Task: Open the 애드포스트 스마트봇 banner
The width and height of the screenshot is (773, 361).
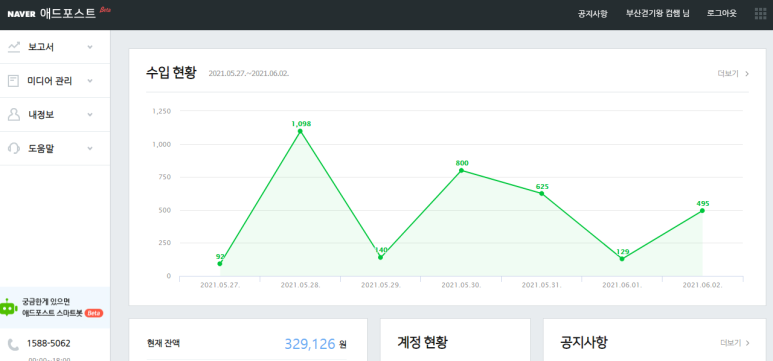Action: (55, 307)
